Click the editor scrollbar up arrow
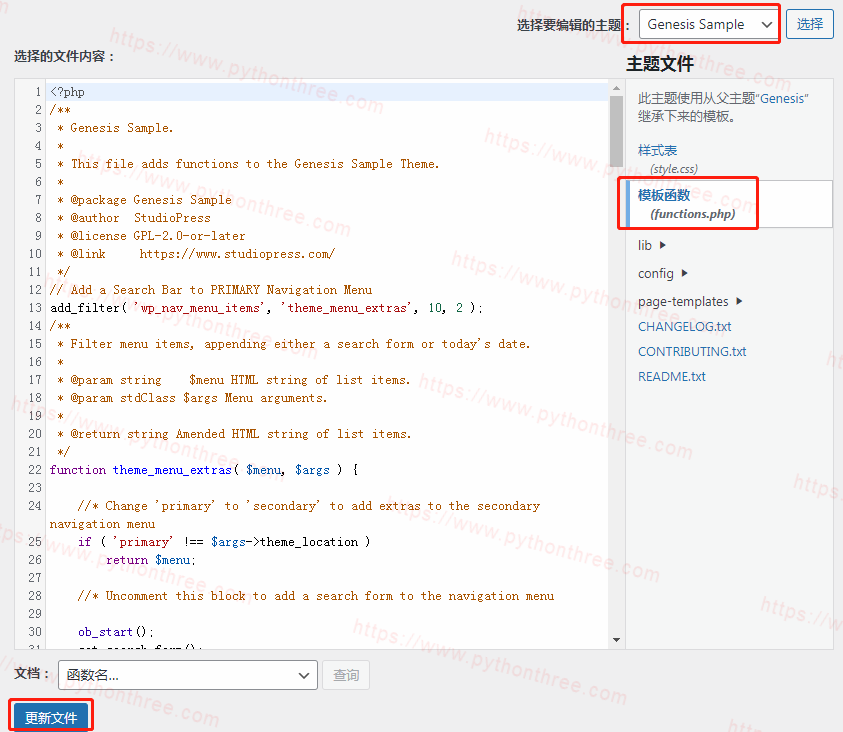The image size is (843, 732). point(616,88)
